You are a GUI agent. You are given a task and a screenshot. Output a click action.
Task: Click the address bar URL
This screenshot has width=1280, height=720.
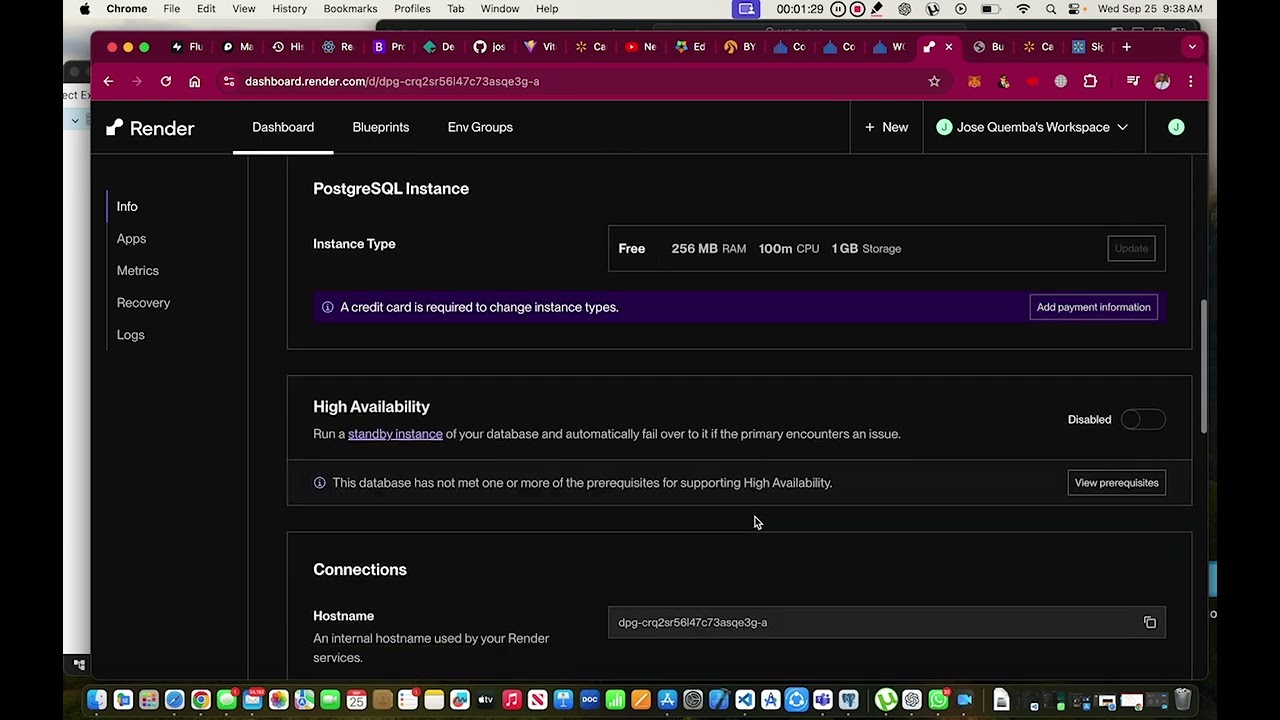click(x=392, y=81)
